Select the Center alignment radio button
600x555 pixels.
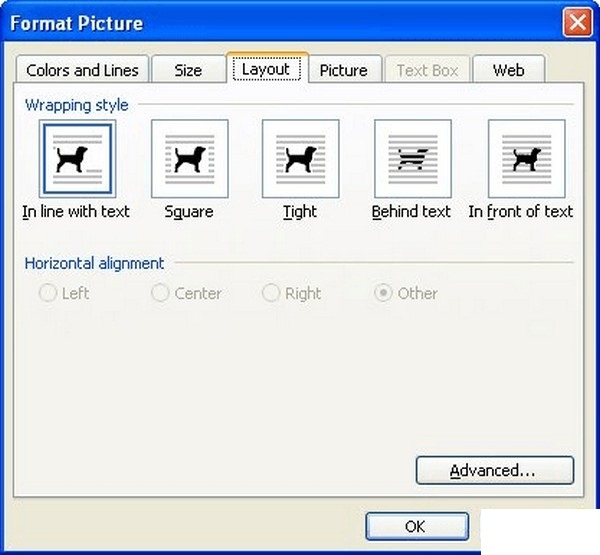pyautogui.click(x=160, y=294)
